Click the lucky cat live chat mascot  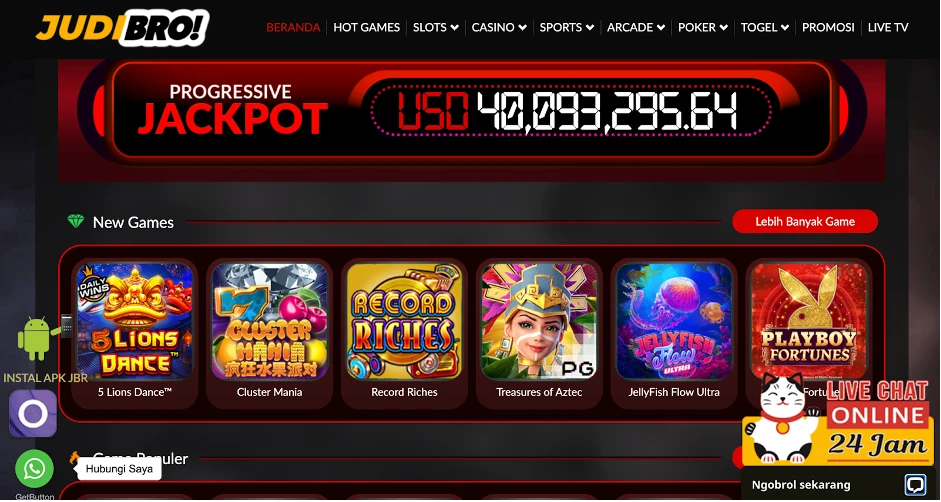pyautogui.click(x=783, y=419)
